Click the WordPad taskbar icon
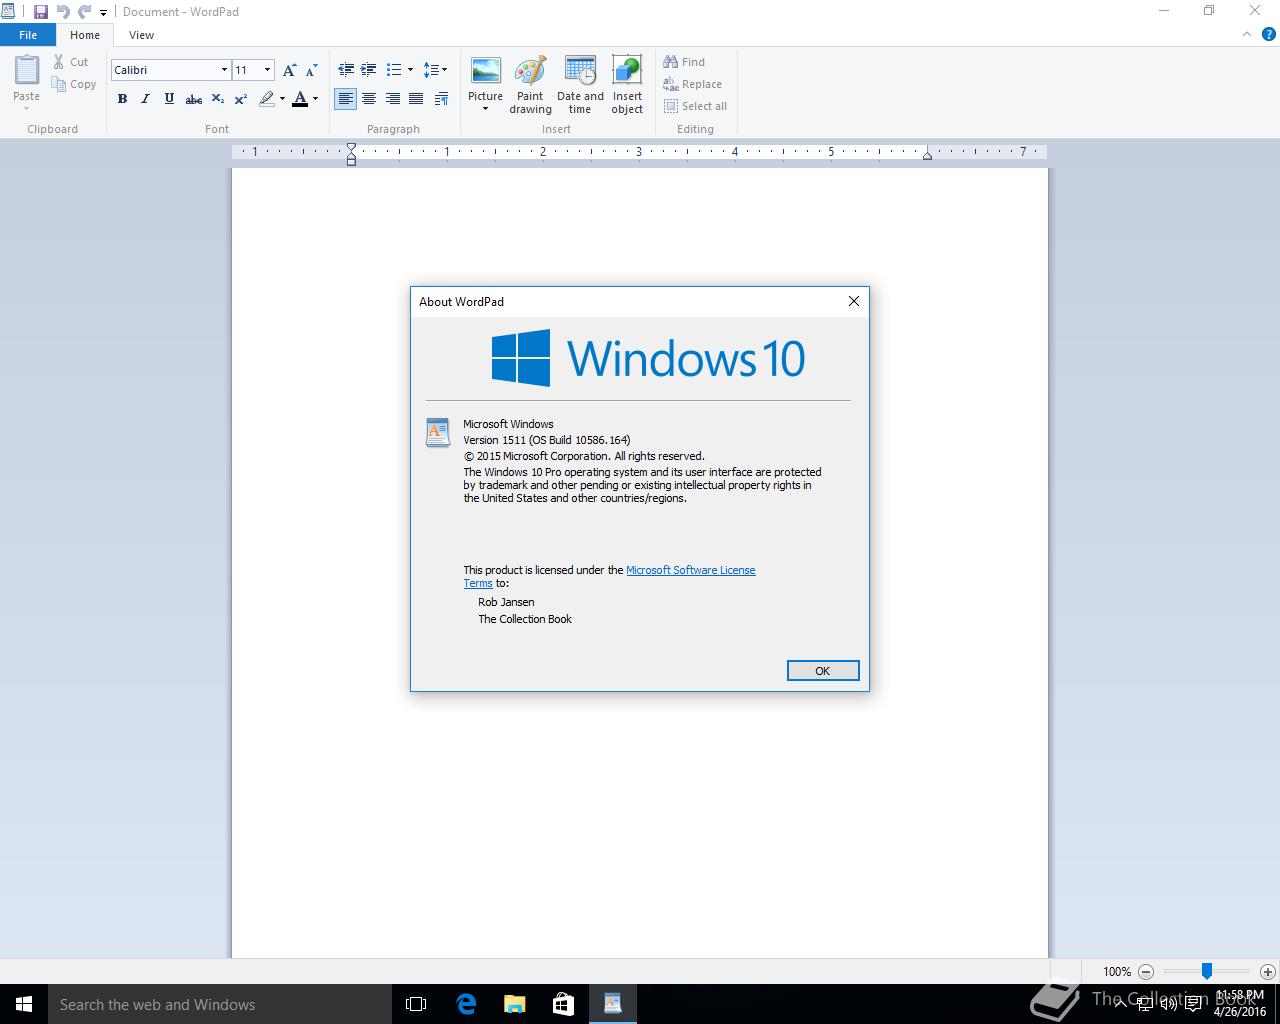 click(612, 1004)
